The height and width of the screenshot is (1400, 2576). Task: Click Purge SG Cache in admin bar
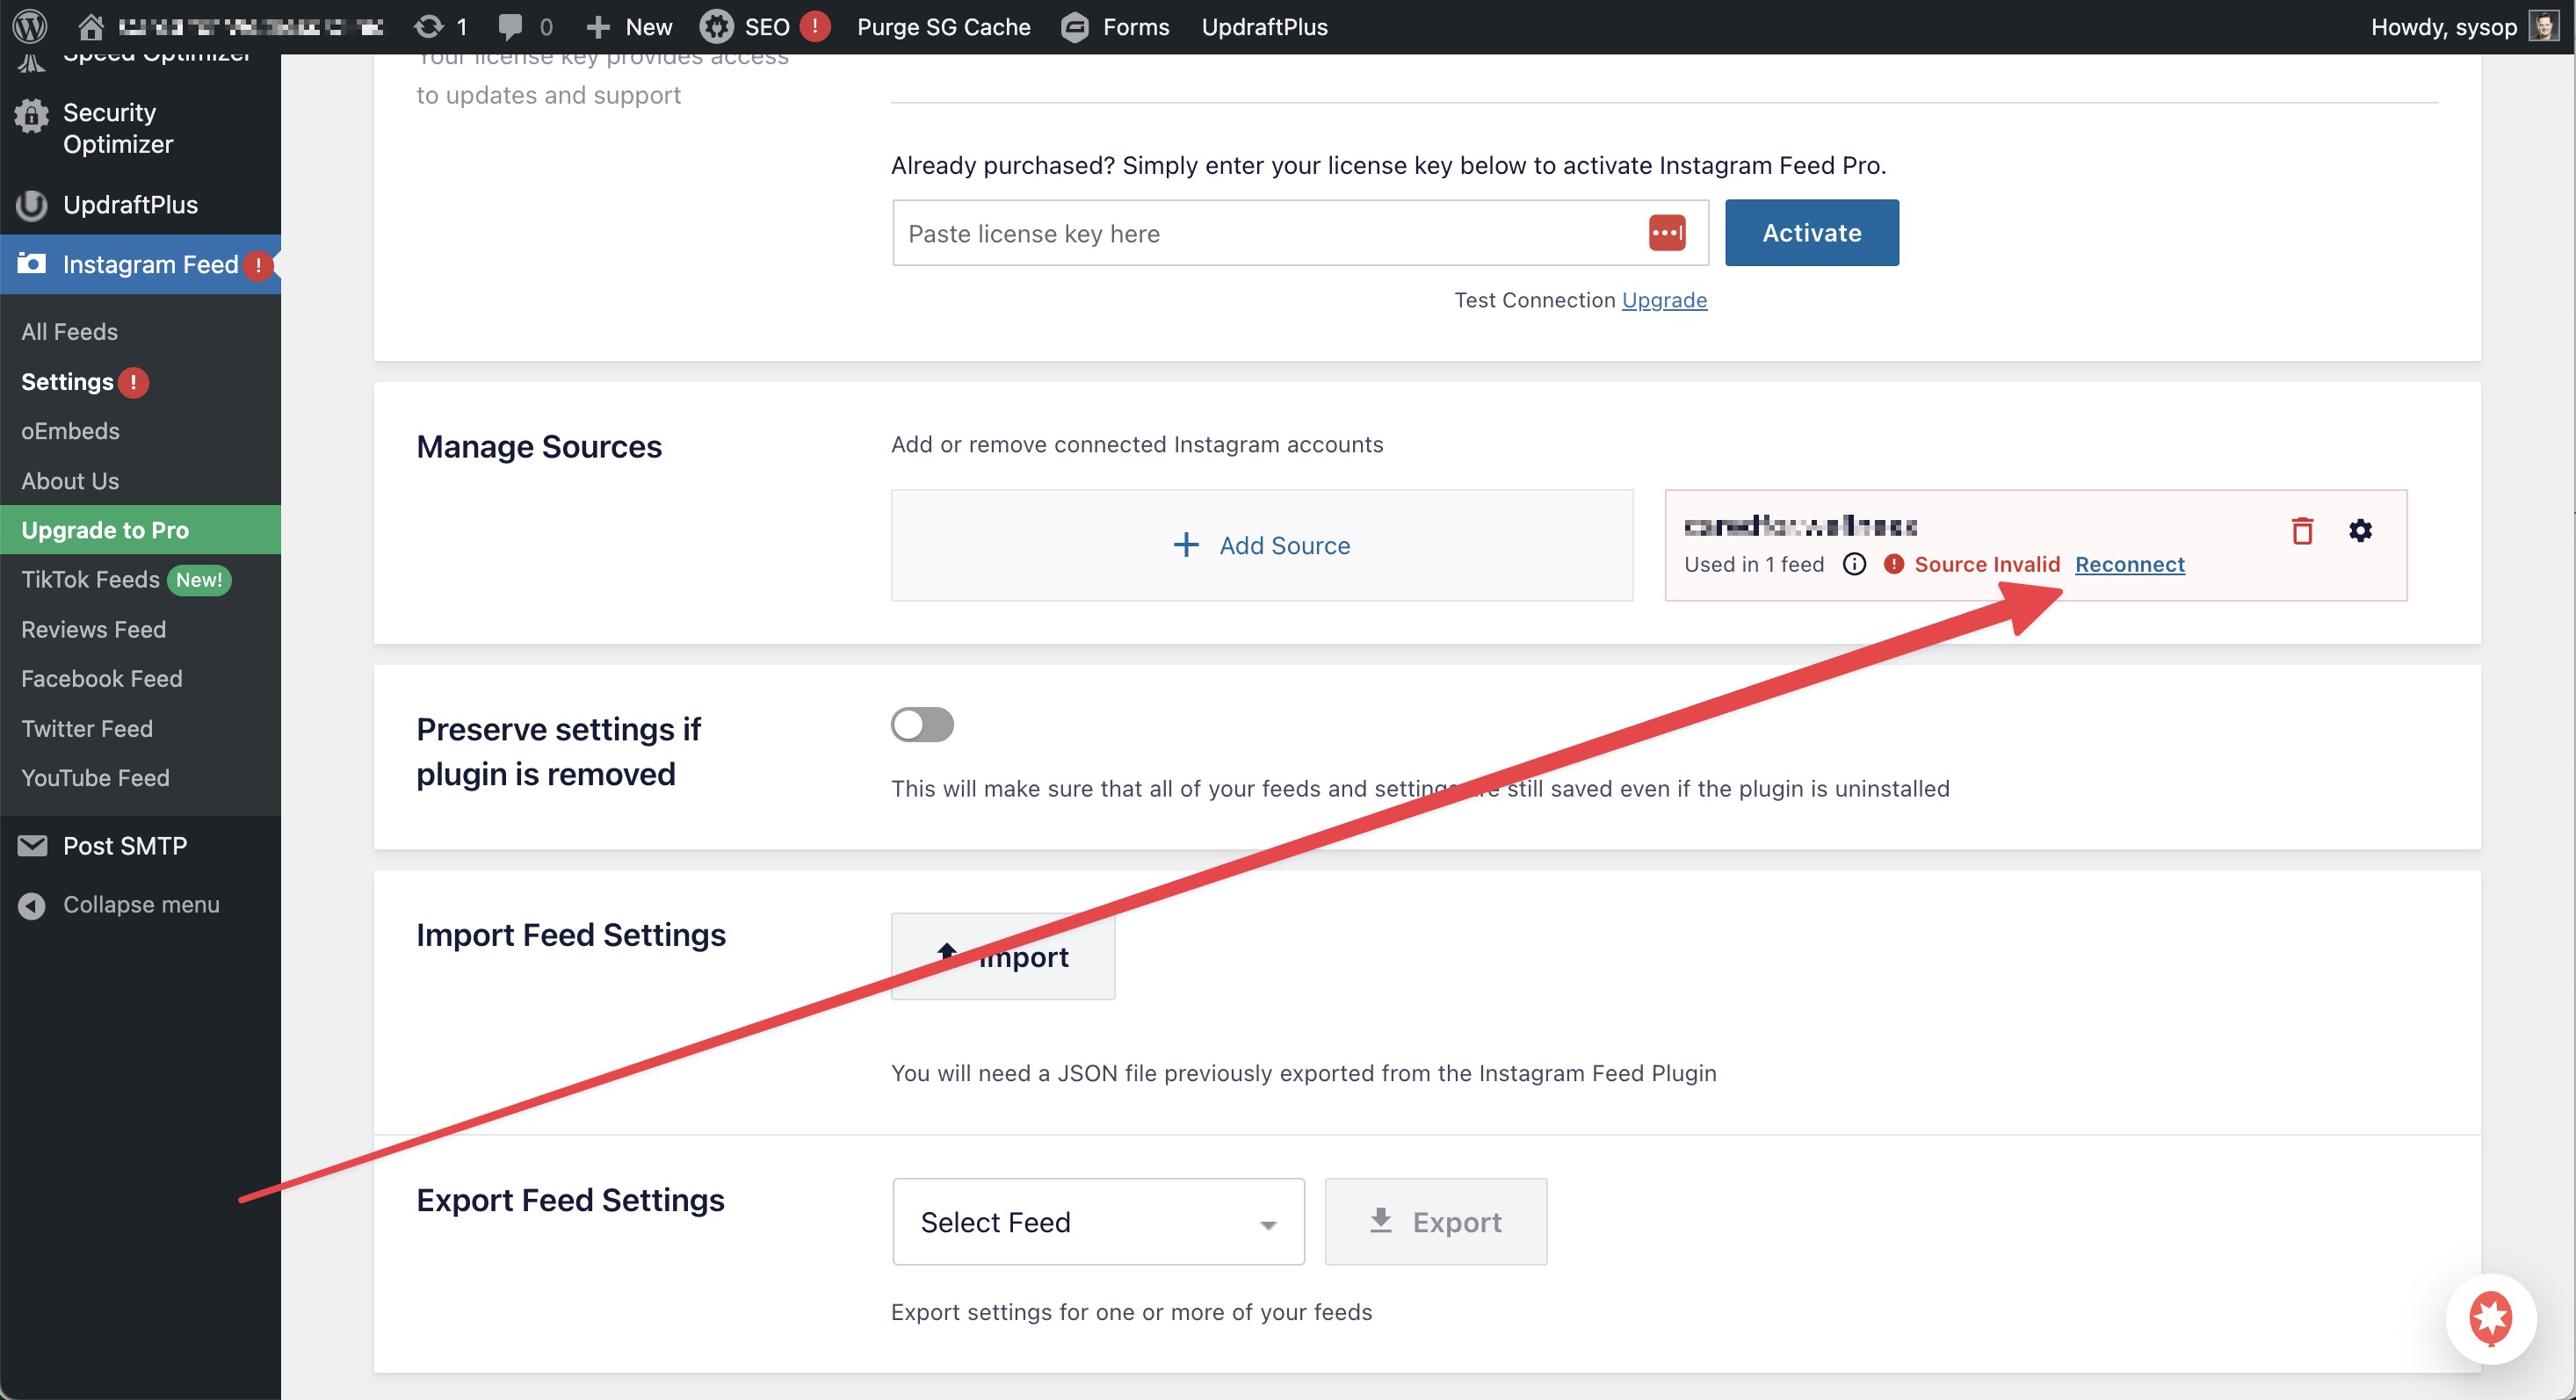click(943, 27)
